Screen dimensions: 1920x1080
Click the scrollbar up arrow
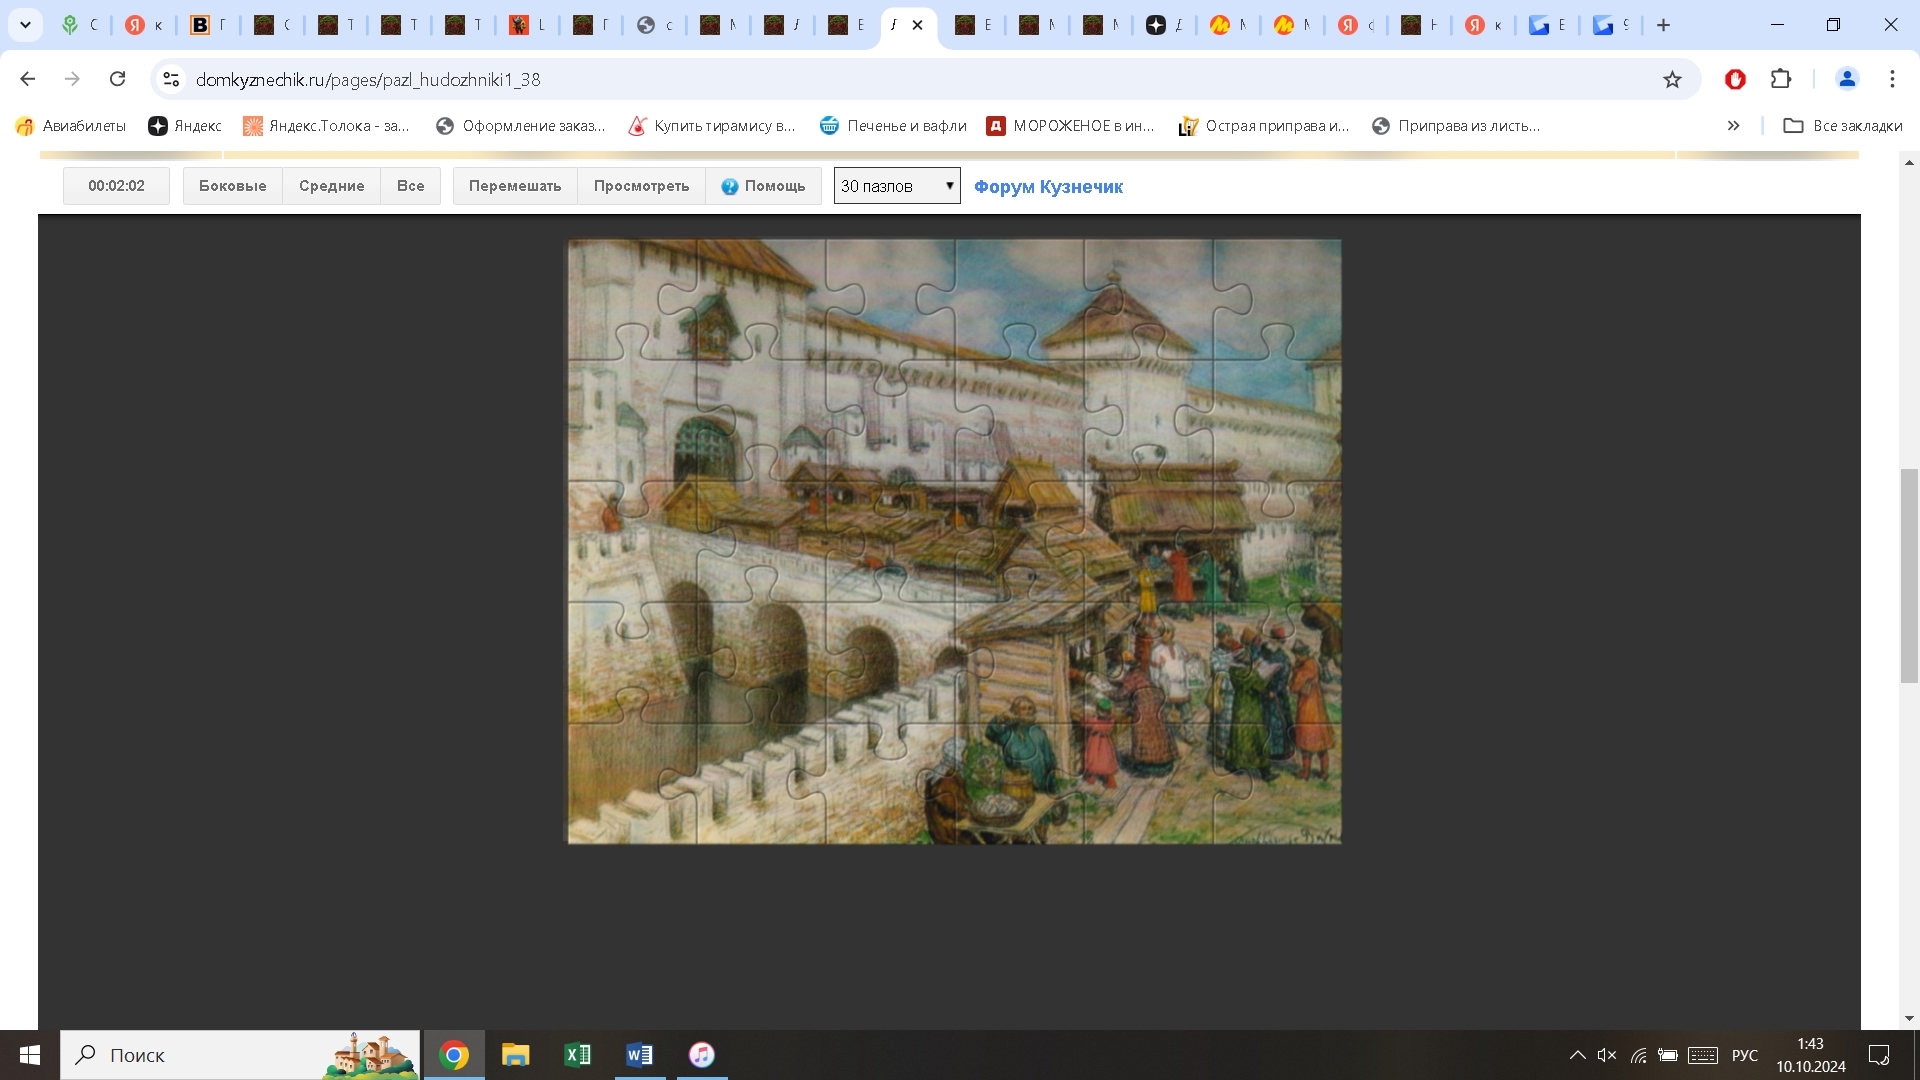point(1909,162)
